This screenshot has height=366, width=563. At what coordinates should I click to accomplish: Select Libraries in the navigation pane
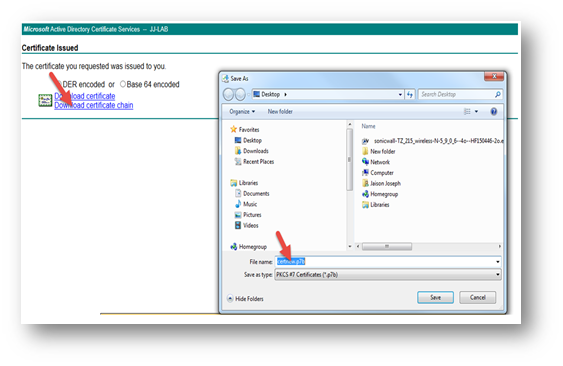click(244, 183)
